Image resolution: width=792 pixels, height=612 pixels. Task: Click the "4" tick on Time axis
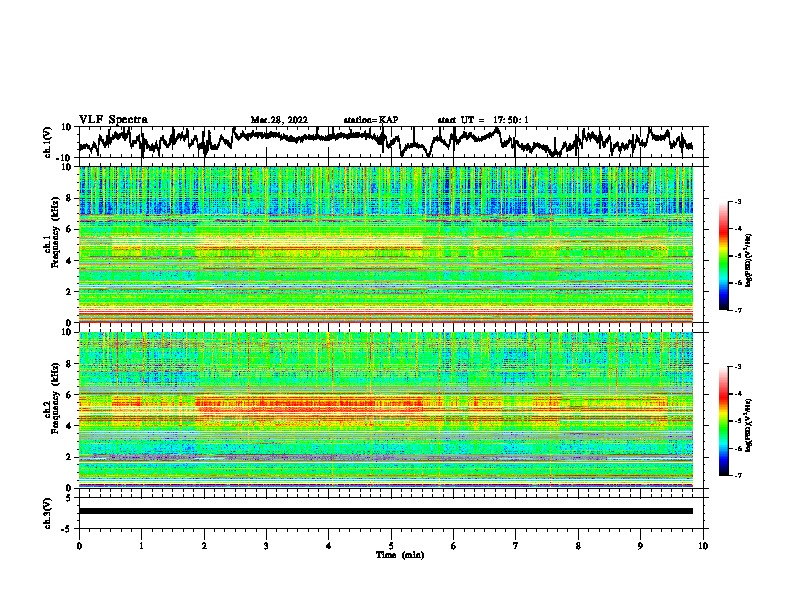click(329, 546)
